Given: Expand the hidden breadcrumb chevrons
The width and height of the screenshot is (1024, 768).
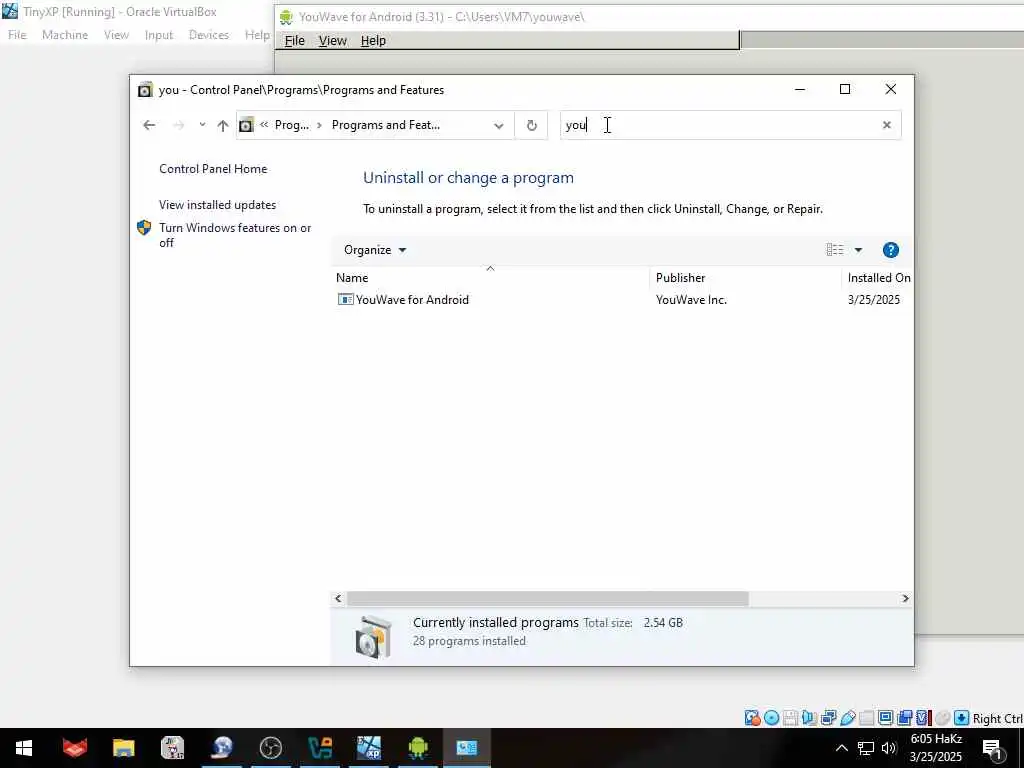Looking at the screenshot, I should [x=264, y=125].
